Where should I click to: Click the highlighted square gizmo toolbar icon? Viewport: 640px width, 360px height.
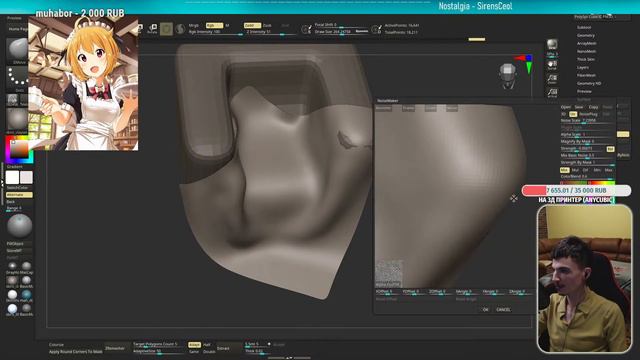166,29
